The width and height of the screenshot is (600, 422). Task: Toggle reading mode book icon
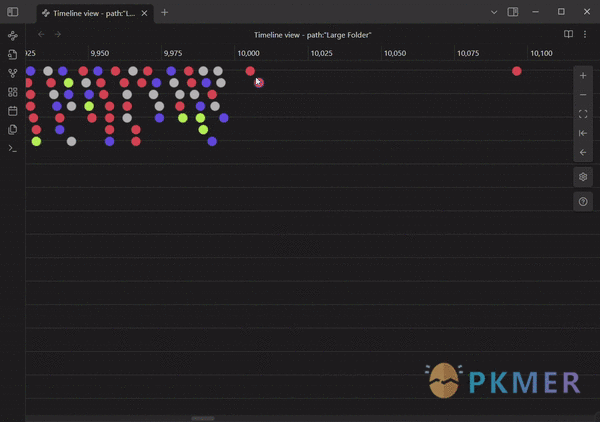(x=568, y=34)
